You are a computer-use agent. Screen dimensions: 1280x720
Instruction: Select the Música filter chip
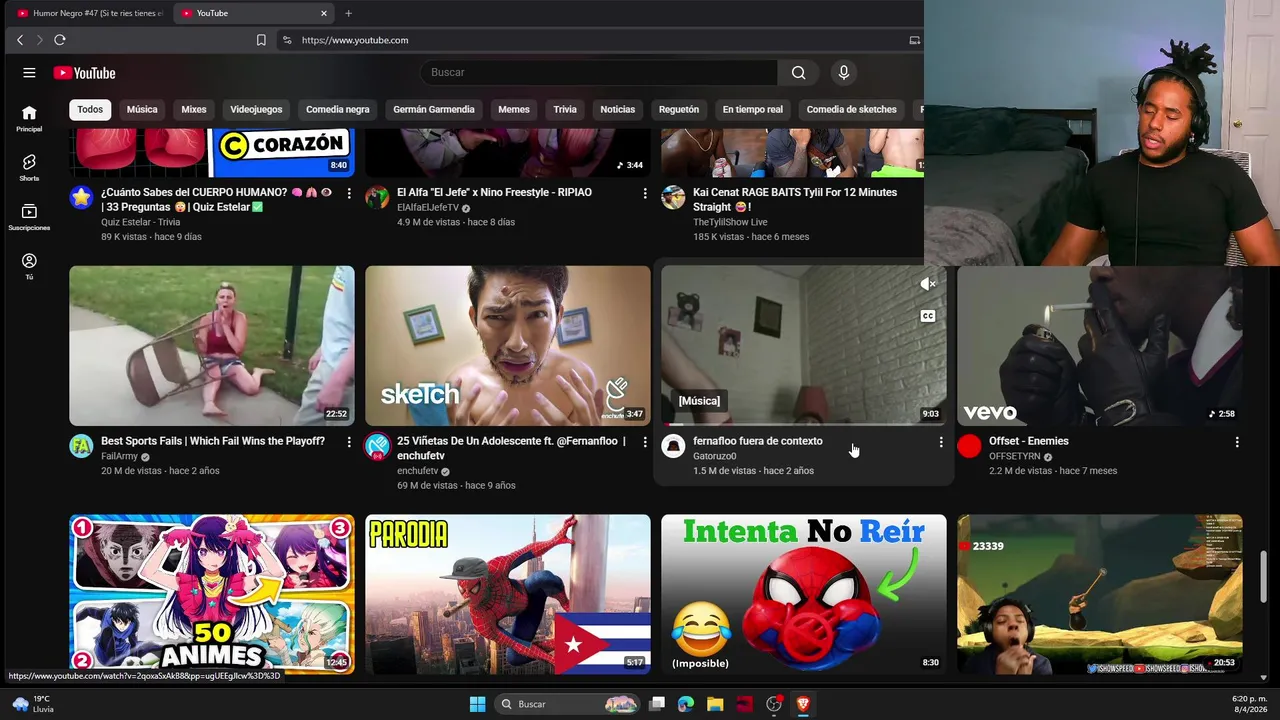pos(142,109)
